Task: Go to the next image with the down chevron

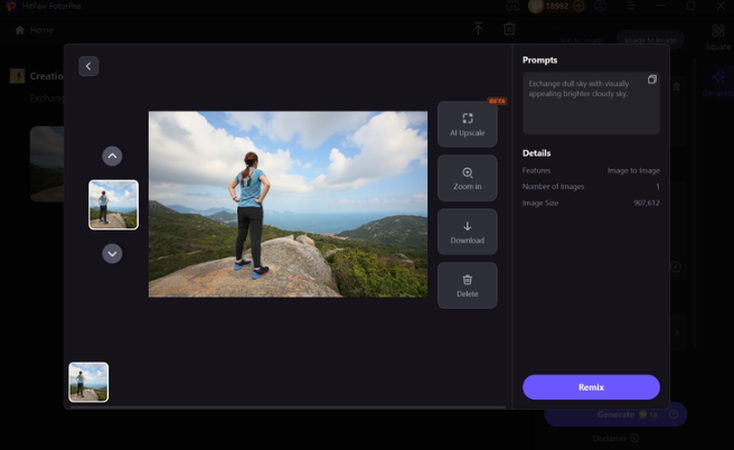Action: [112, 254]
